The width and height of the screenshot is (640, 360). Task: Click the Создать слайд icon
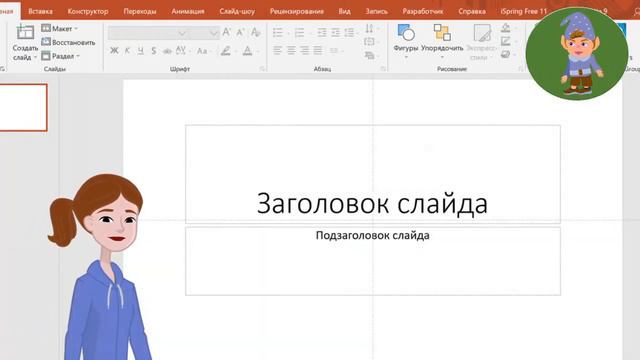tap(25, 32)
